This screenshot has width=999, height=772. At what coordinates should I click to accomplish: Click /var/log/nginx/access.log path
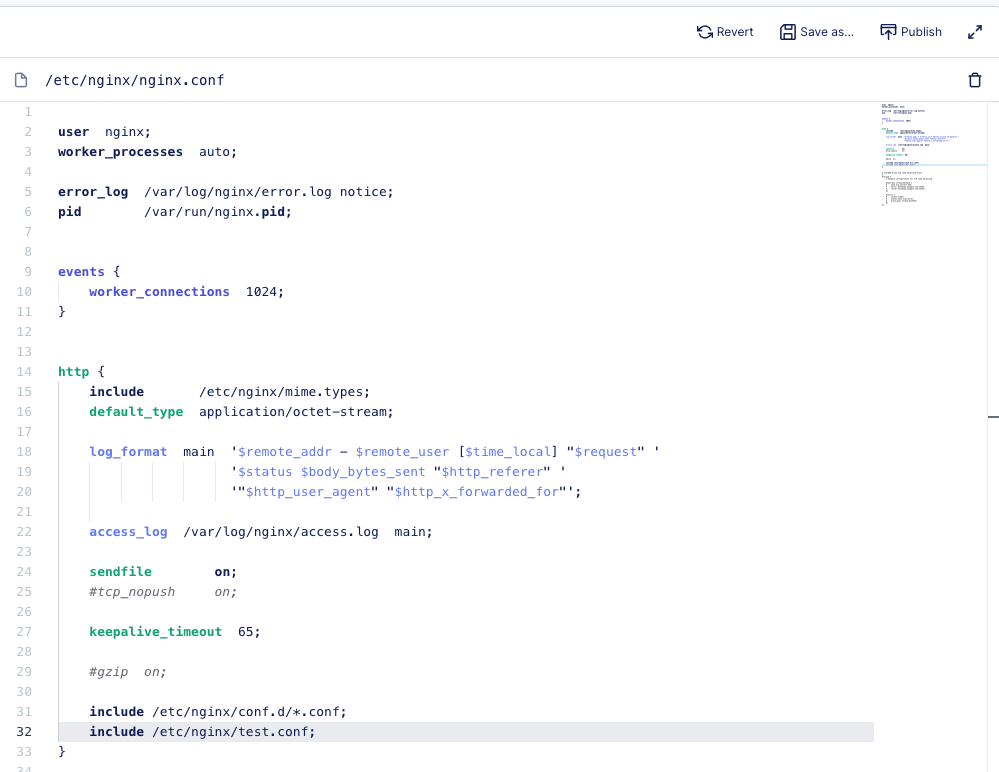(281, 532)
